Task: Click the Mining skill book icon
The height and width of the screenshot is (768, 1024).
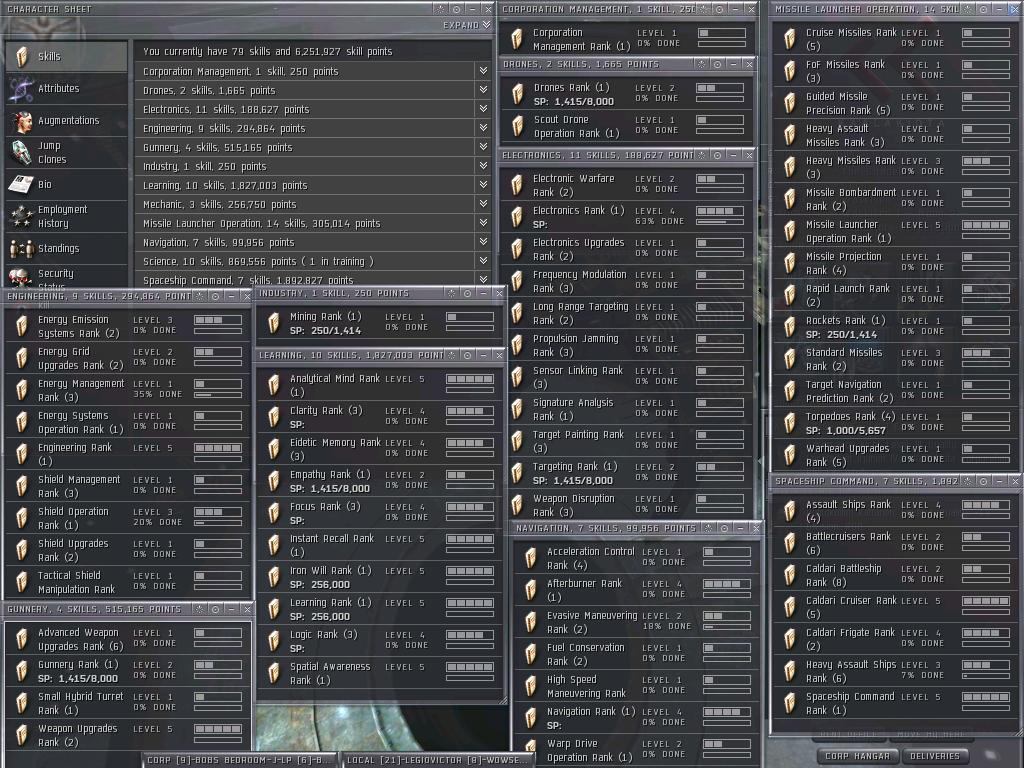Action: tap(274, 323)
